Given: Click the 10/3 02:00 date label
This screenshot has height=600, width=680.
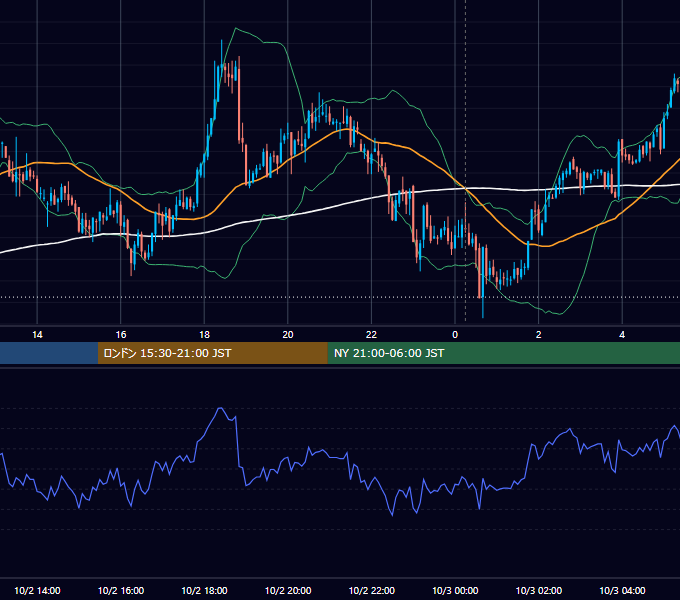Looking at the screenshot, I should [x=539, y=590].
